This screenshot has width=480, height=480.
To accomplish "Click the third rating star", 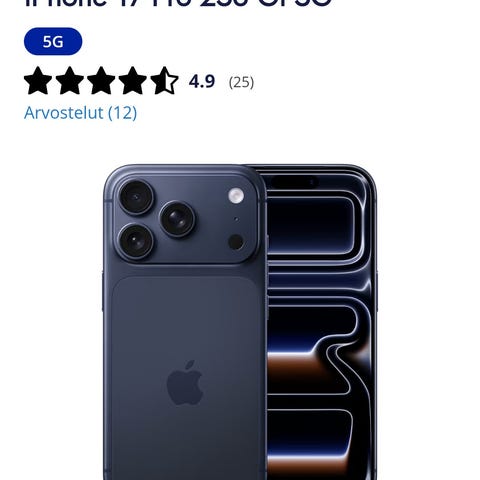I will pyautogui.click(x=101, y=80).
